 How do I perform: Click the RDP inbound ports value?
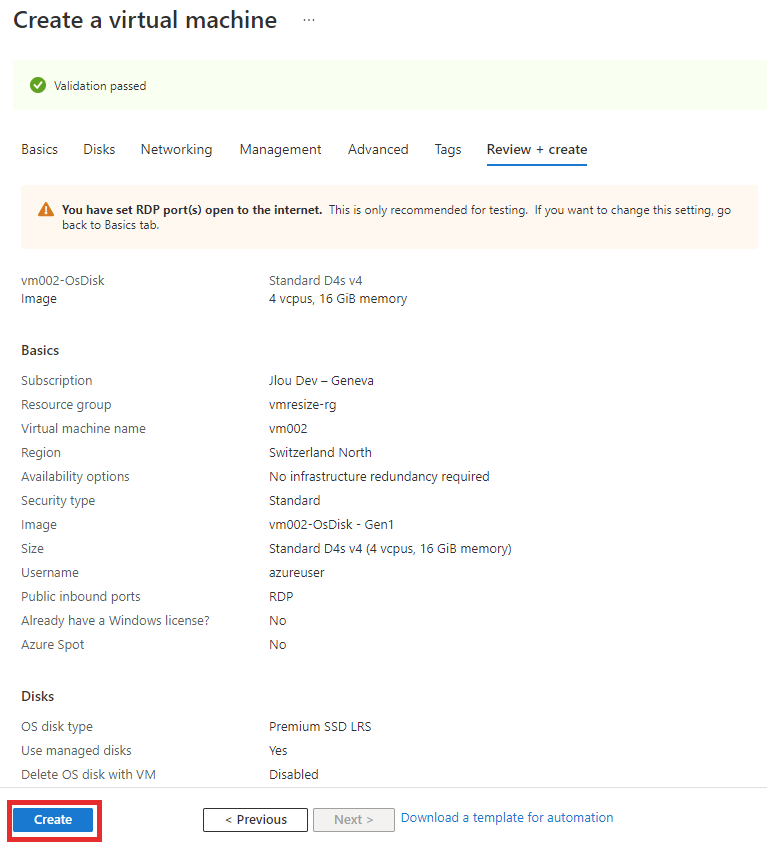tap(281, 597)
